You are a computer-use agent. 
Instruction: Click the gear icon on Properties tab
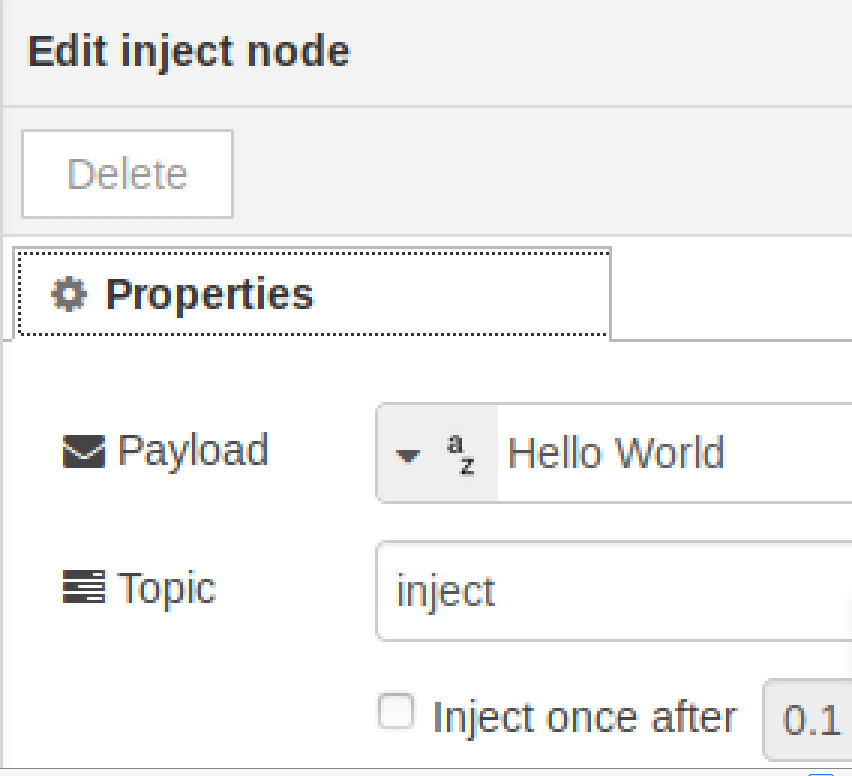click(x=69, y=294)
